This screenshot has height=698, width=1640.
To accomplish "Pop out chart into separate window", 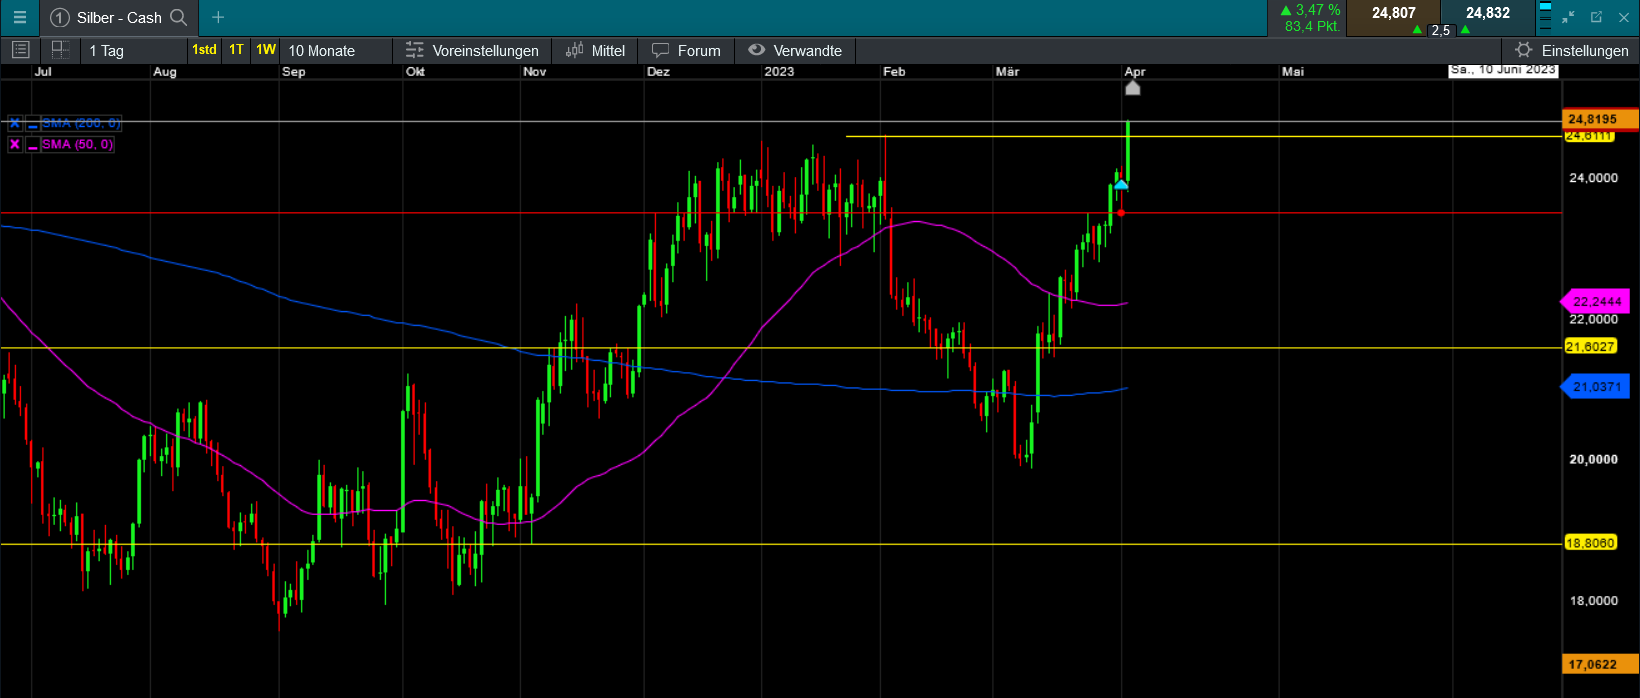I will point(1596,17).
